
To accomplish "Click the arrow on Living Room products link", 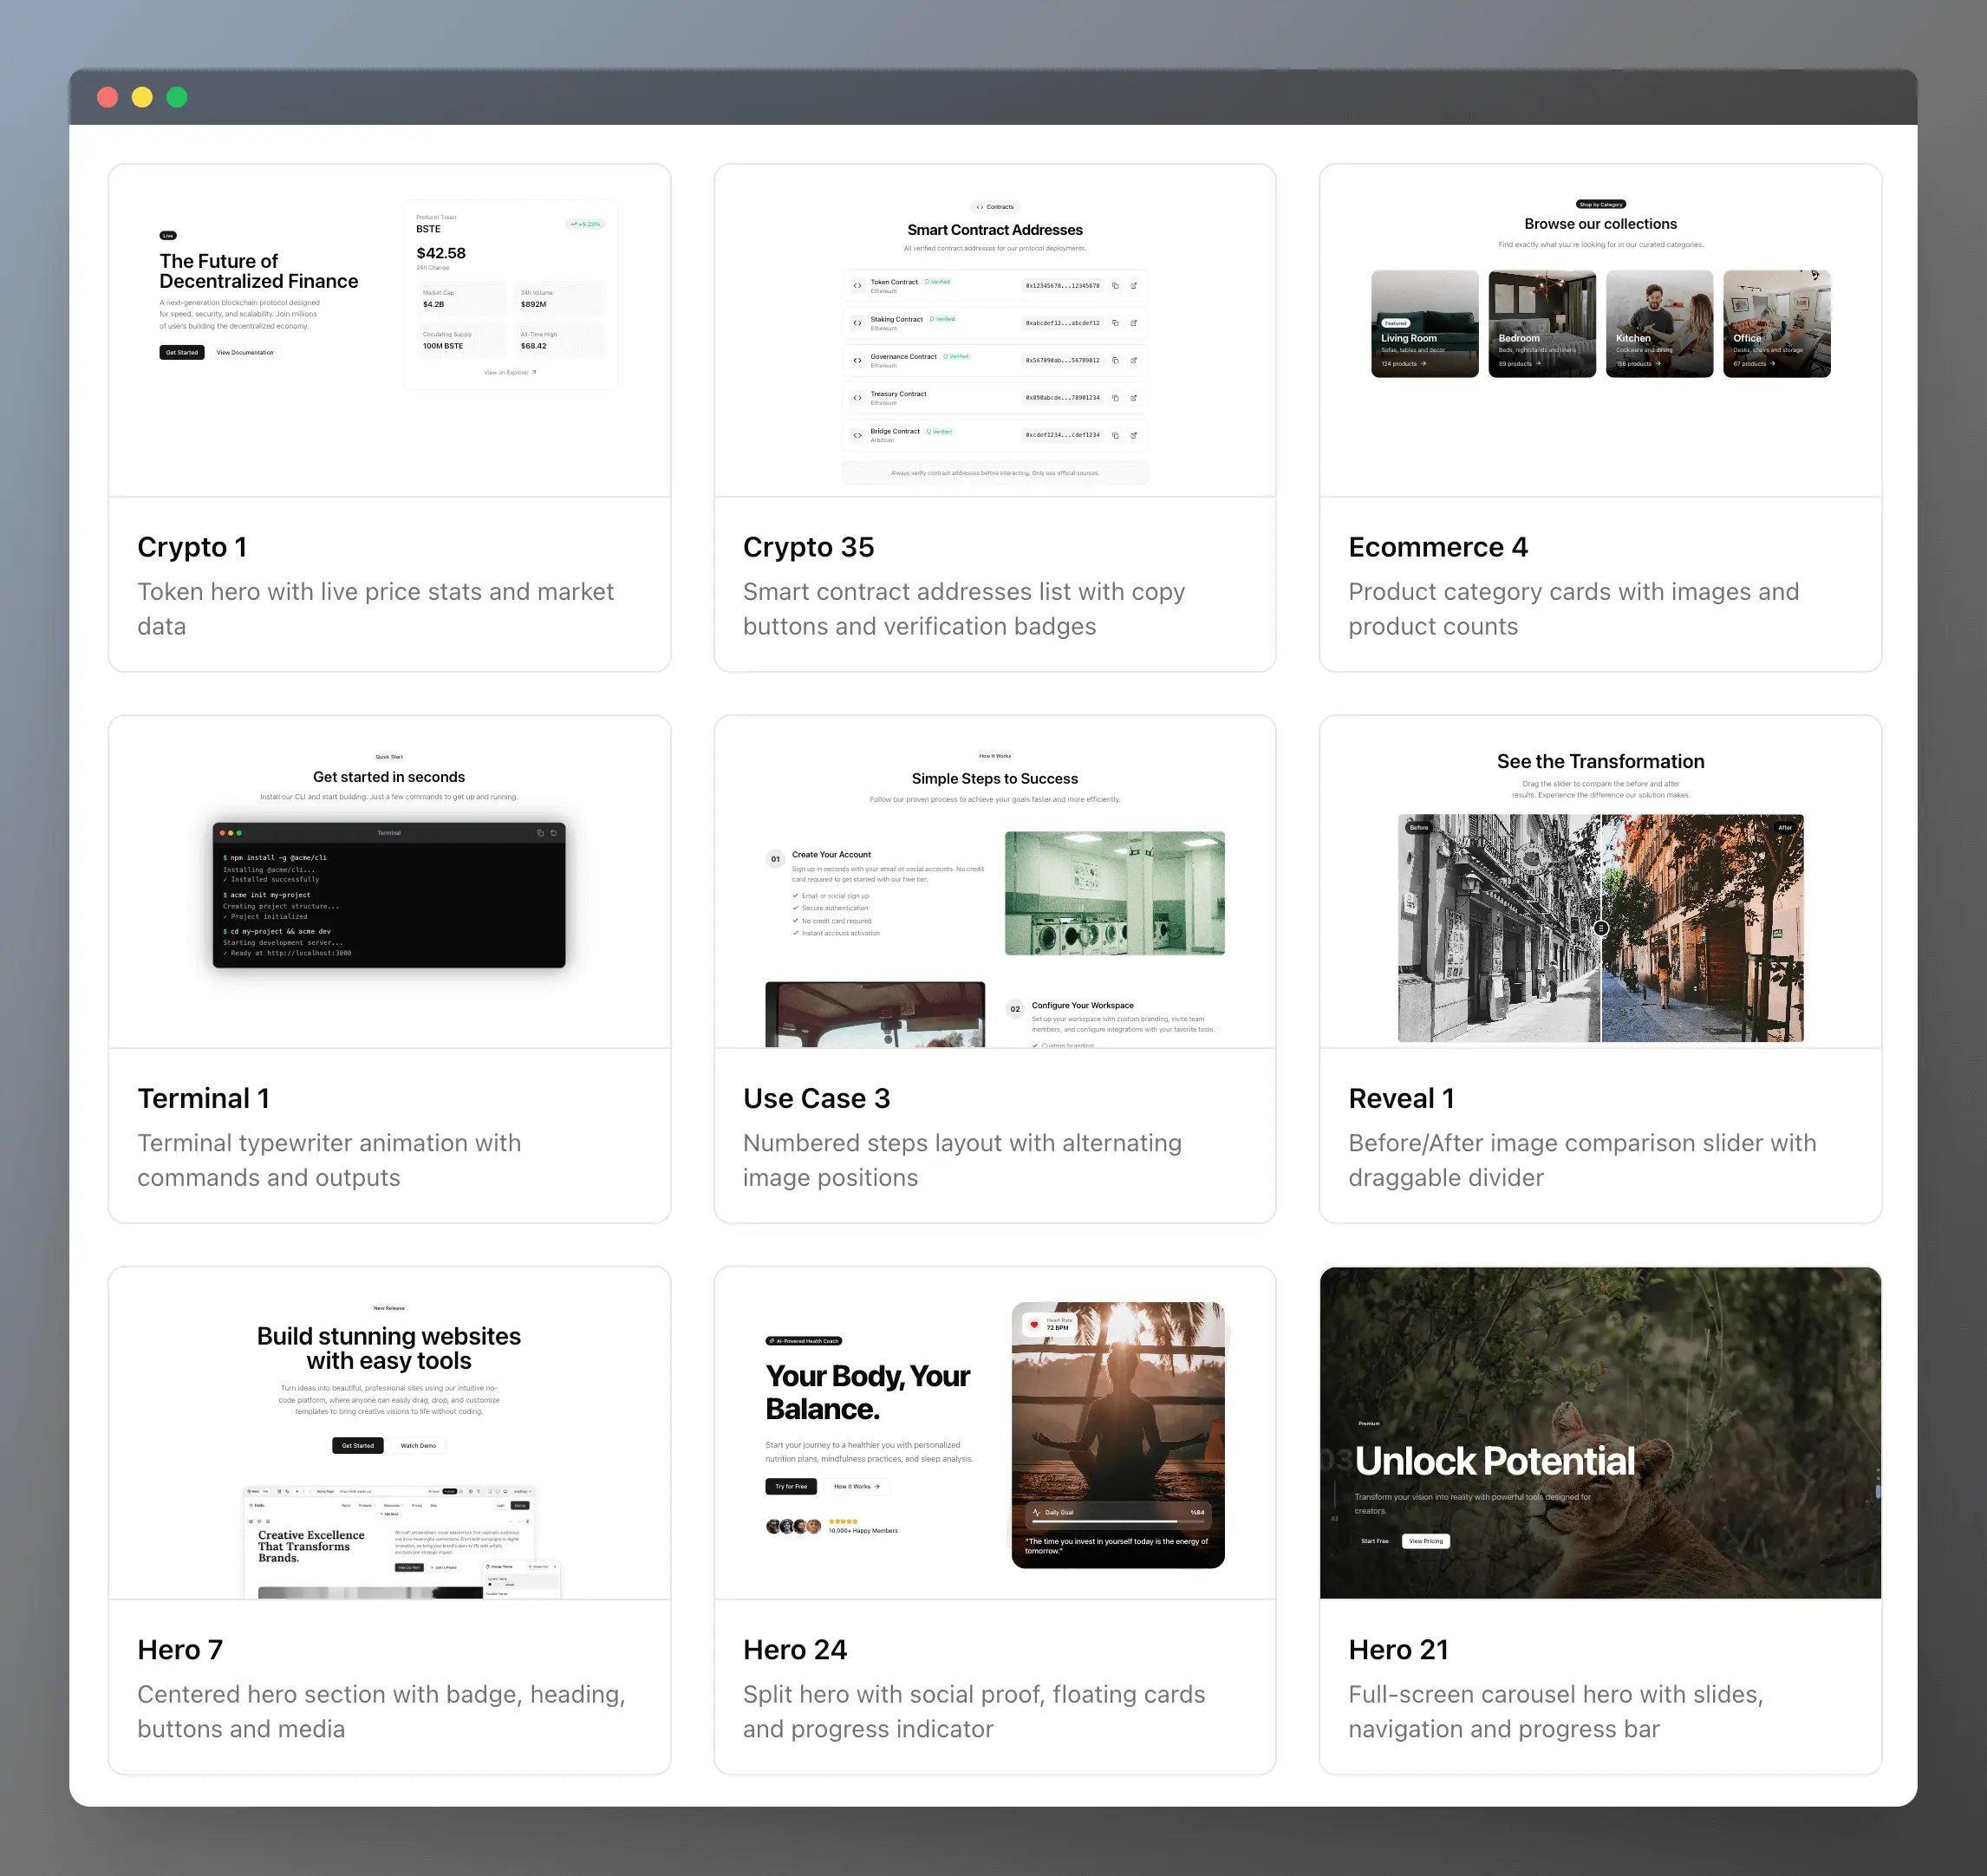I will [1424, 364].
